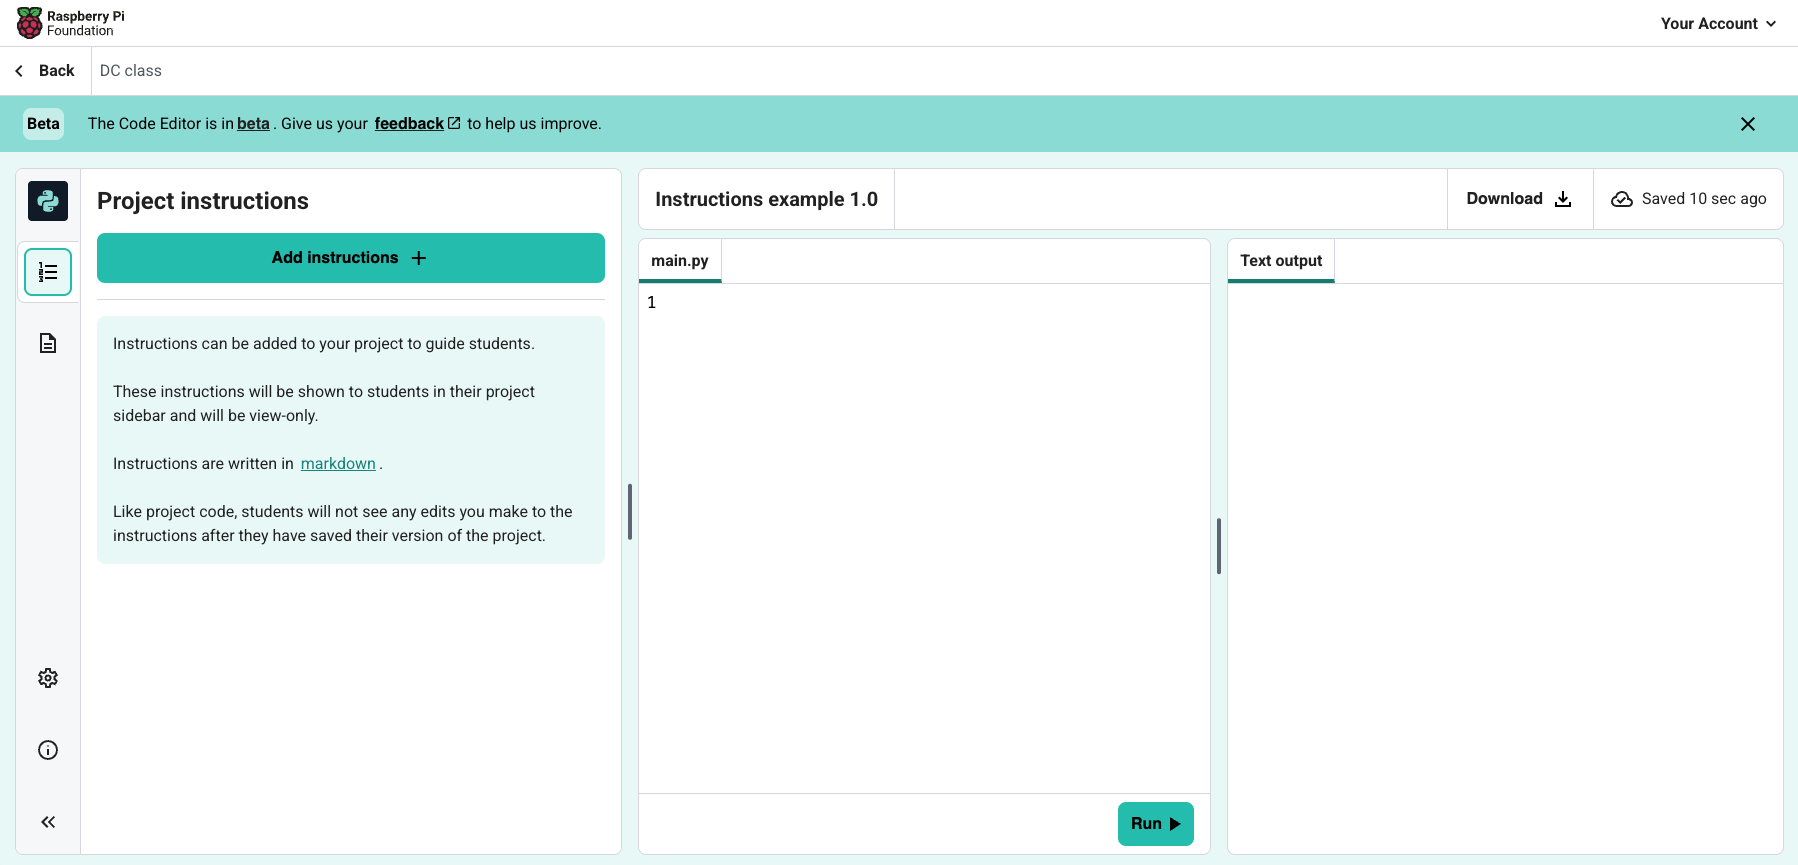Click into code editor line 1
Image resolution: width=1798 pixels, height=865 pixels.
(920, 303)
